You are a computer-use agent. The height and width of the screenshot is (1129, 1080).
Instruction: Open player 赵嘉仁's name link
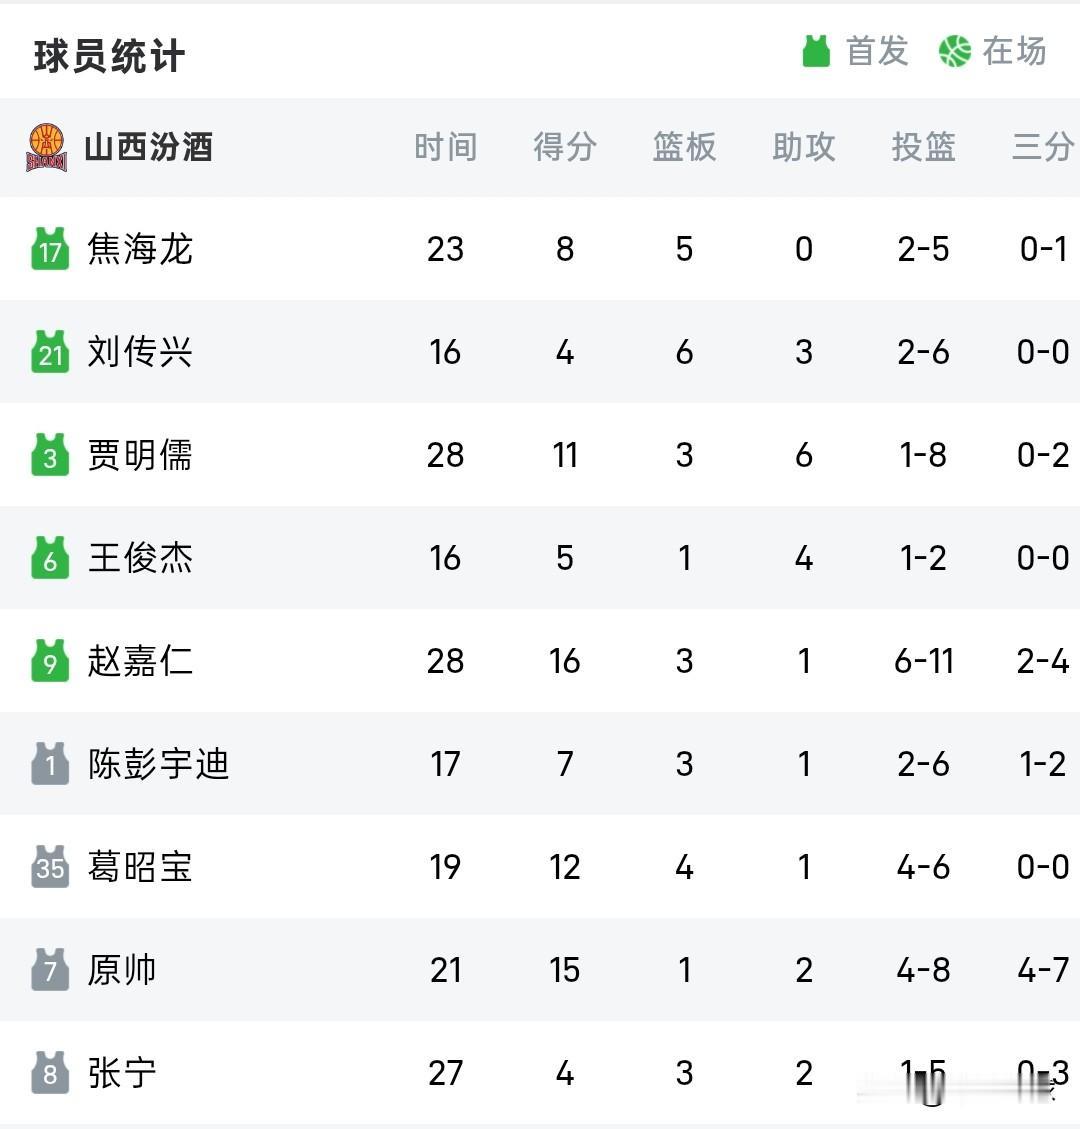click(140, 661)
